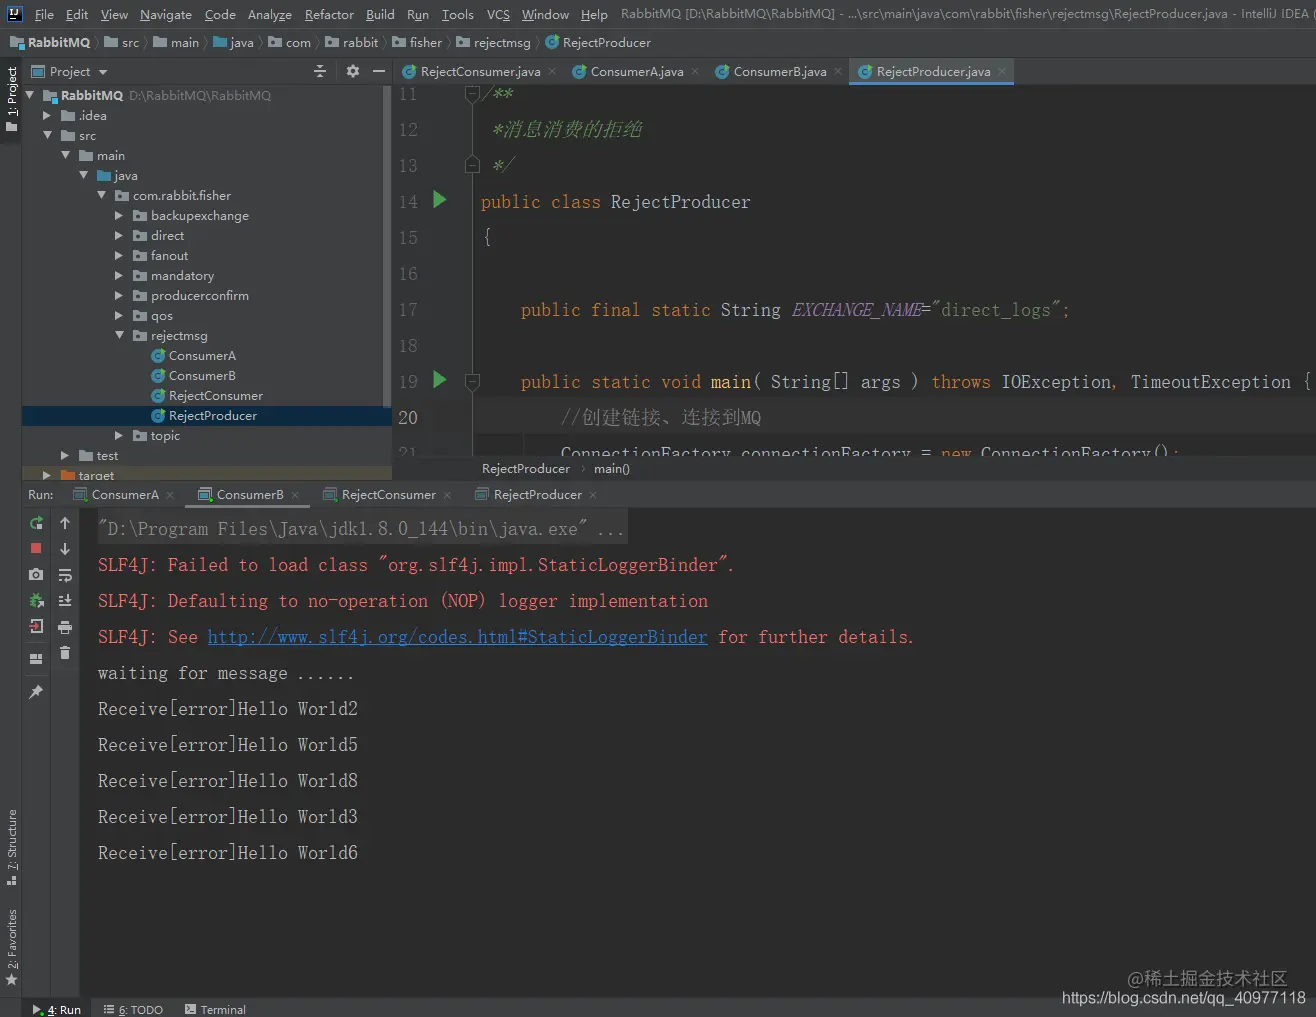The image size is (1316, 1017).
Task: Open the File menu
Action: (x=44, y=14)
